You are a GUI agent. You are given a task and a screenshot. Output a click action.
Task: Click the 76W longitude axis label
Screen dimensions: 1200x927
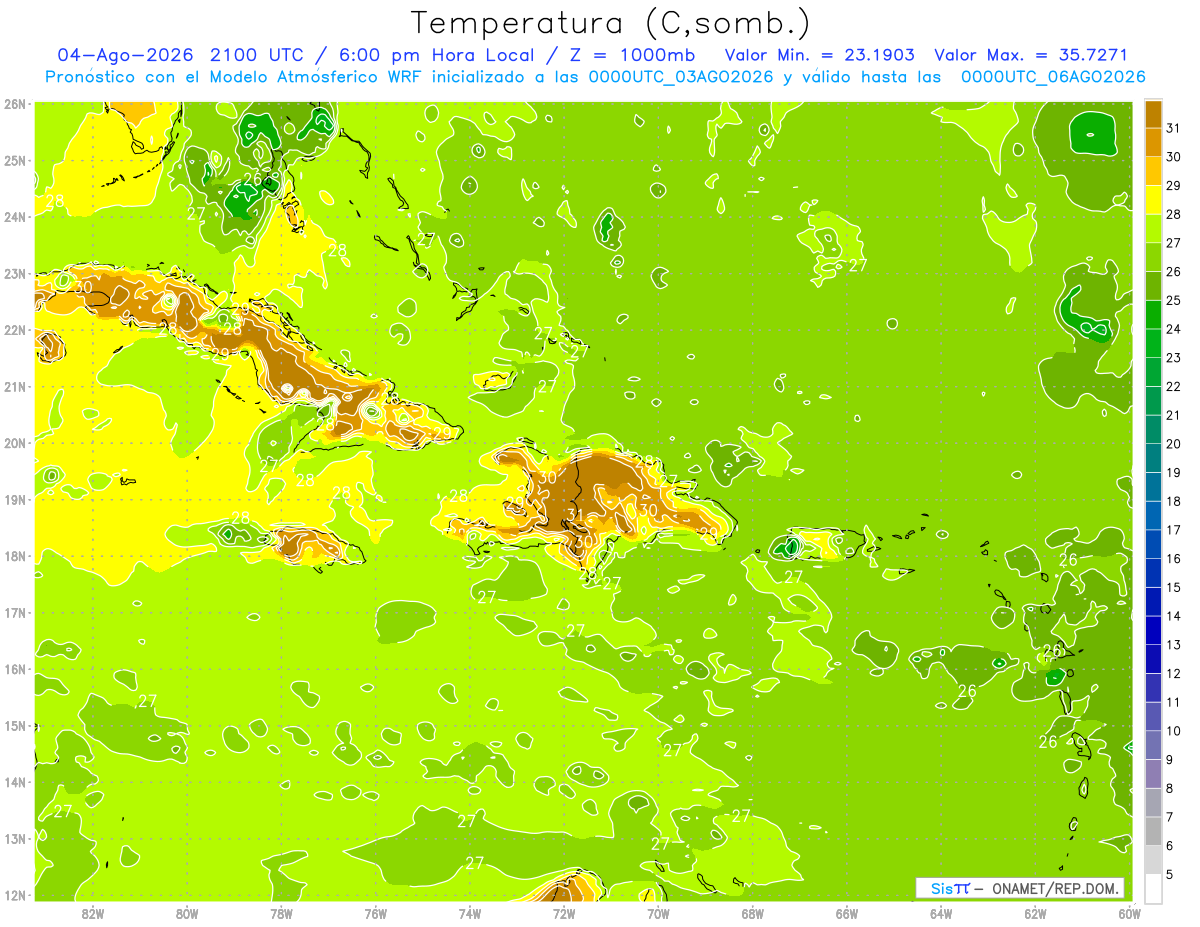(x=375, y=913)
